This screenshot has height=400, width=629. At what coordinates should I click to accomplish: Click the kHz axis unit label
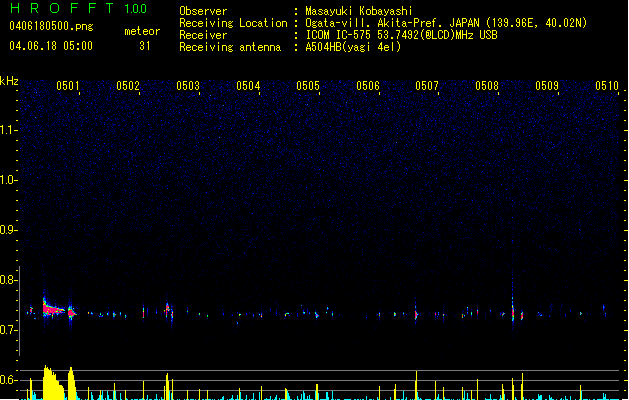pyautogui.click(x=9, y=81)
